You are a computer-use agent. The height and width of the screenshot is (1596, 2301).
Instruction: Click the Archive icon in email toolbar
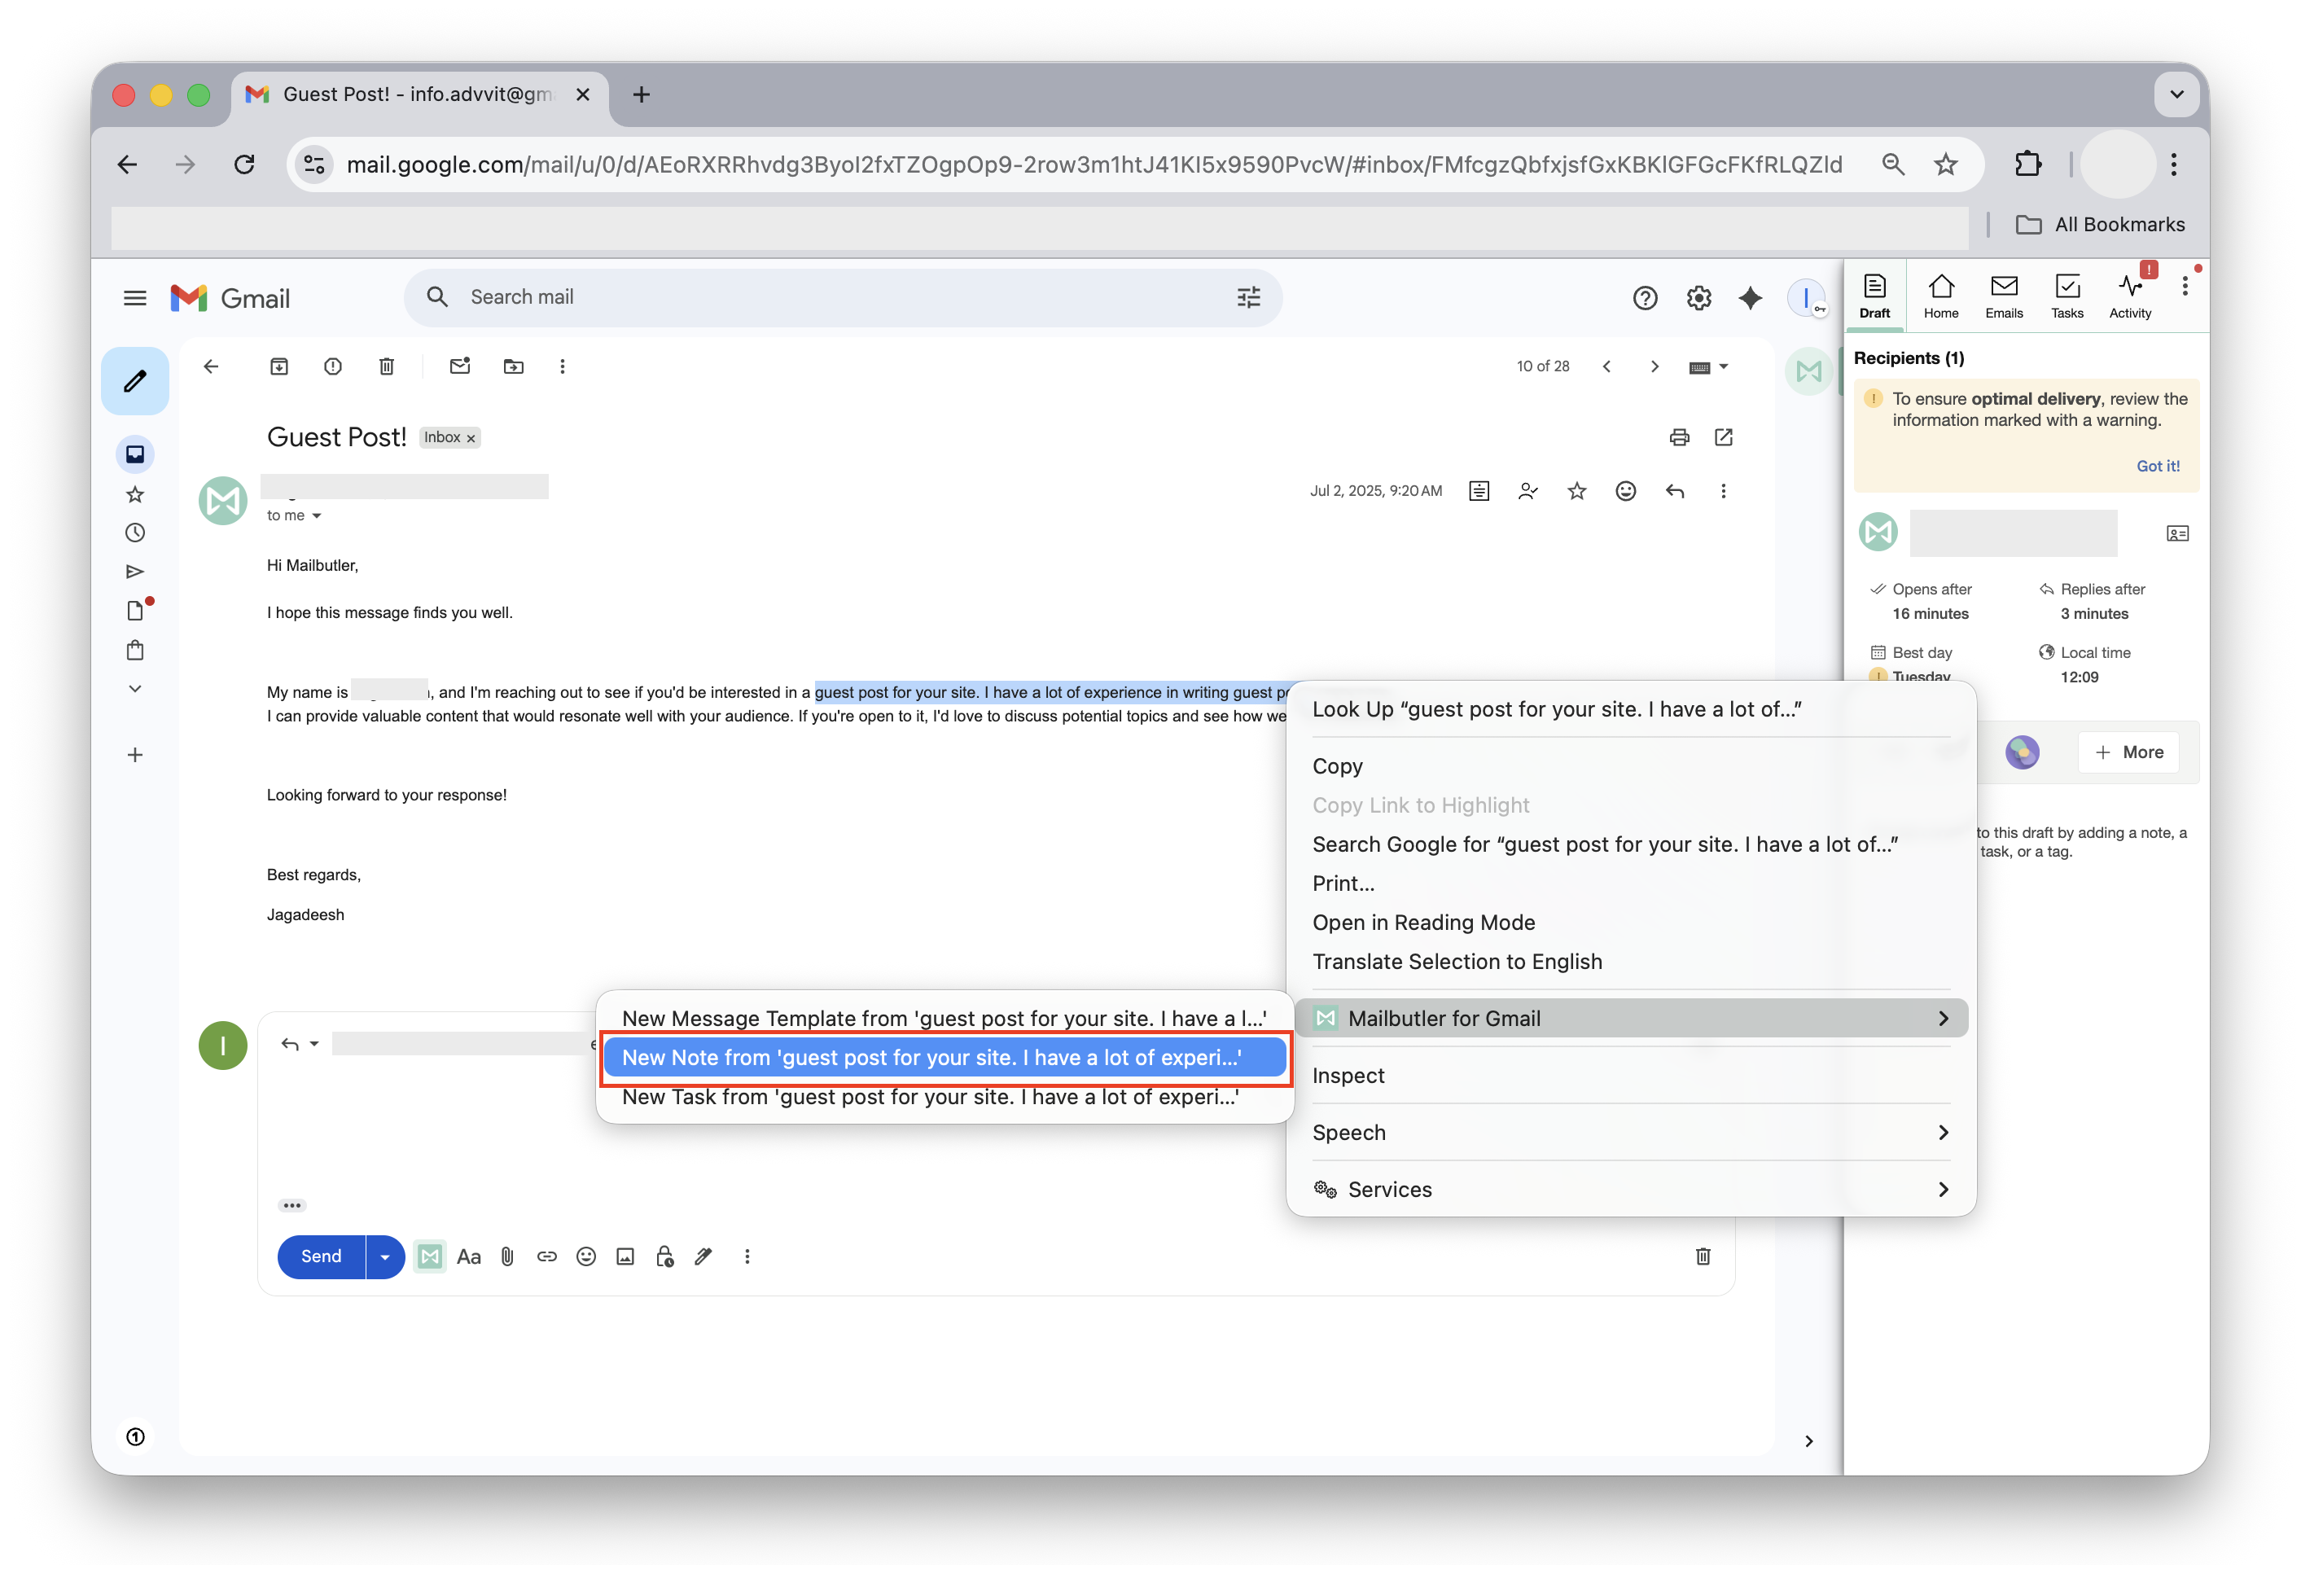coord(279,367)
